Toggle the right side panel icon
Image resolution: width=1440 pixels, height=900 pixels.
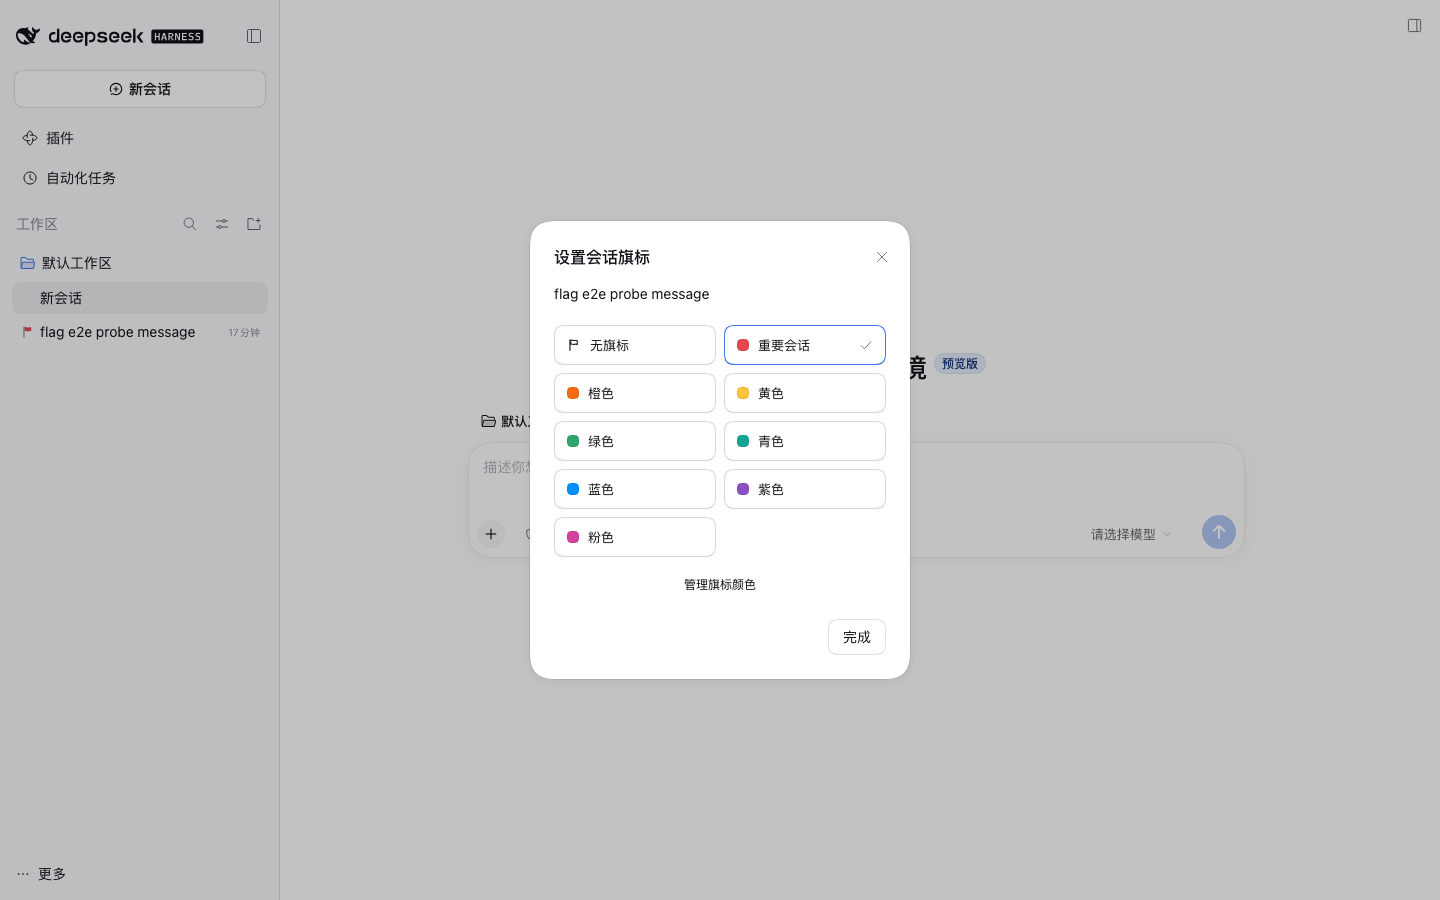click(x=1414, y=26)
